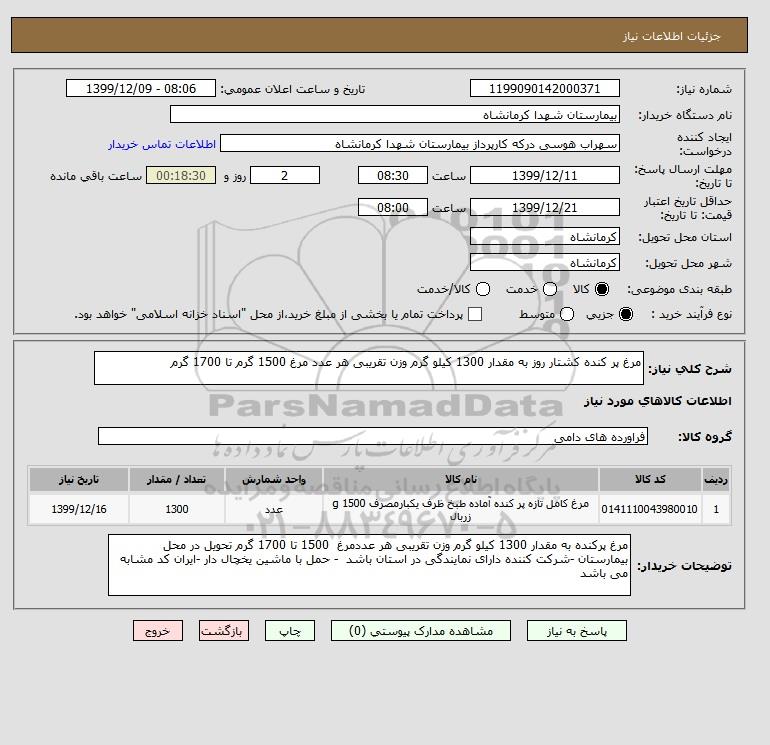Click the delivery city field کرمانشاه

pos(545,263)
